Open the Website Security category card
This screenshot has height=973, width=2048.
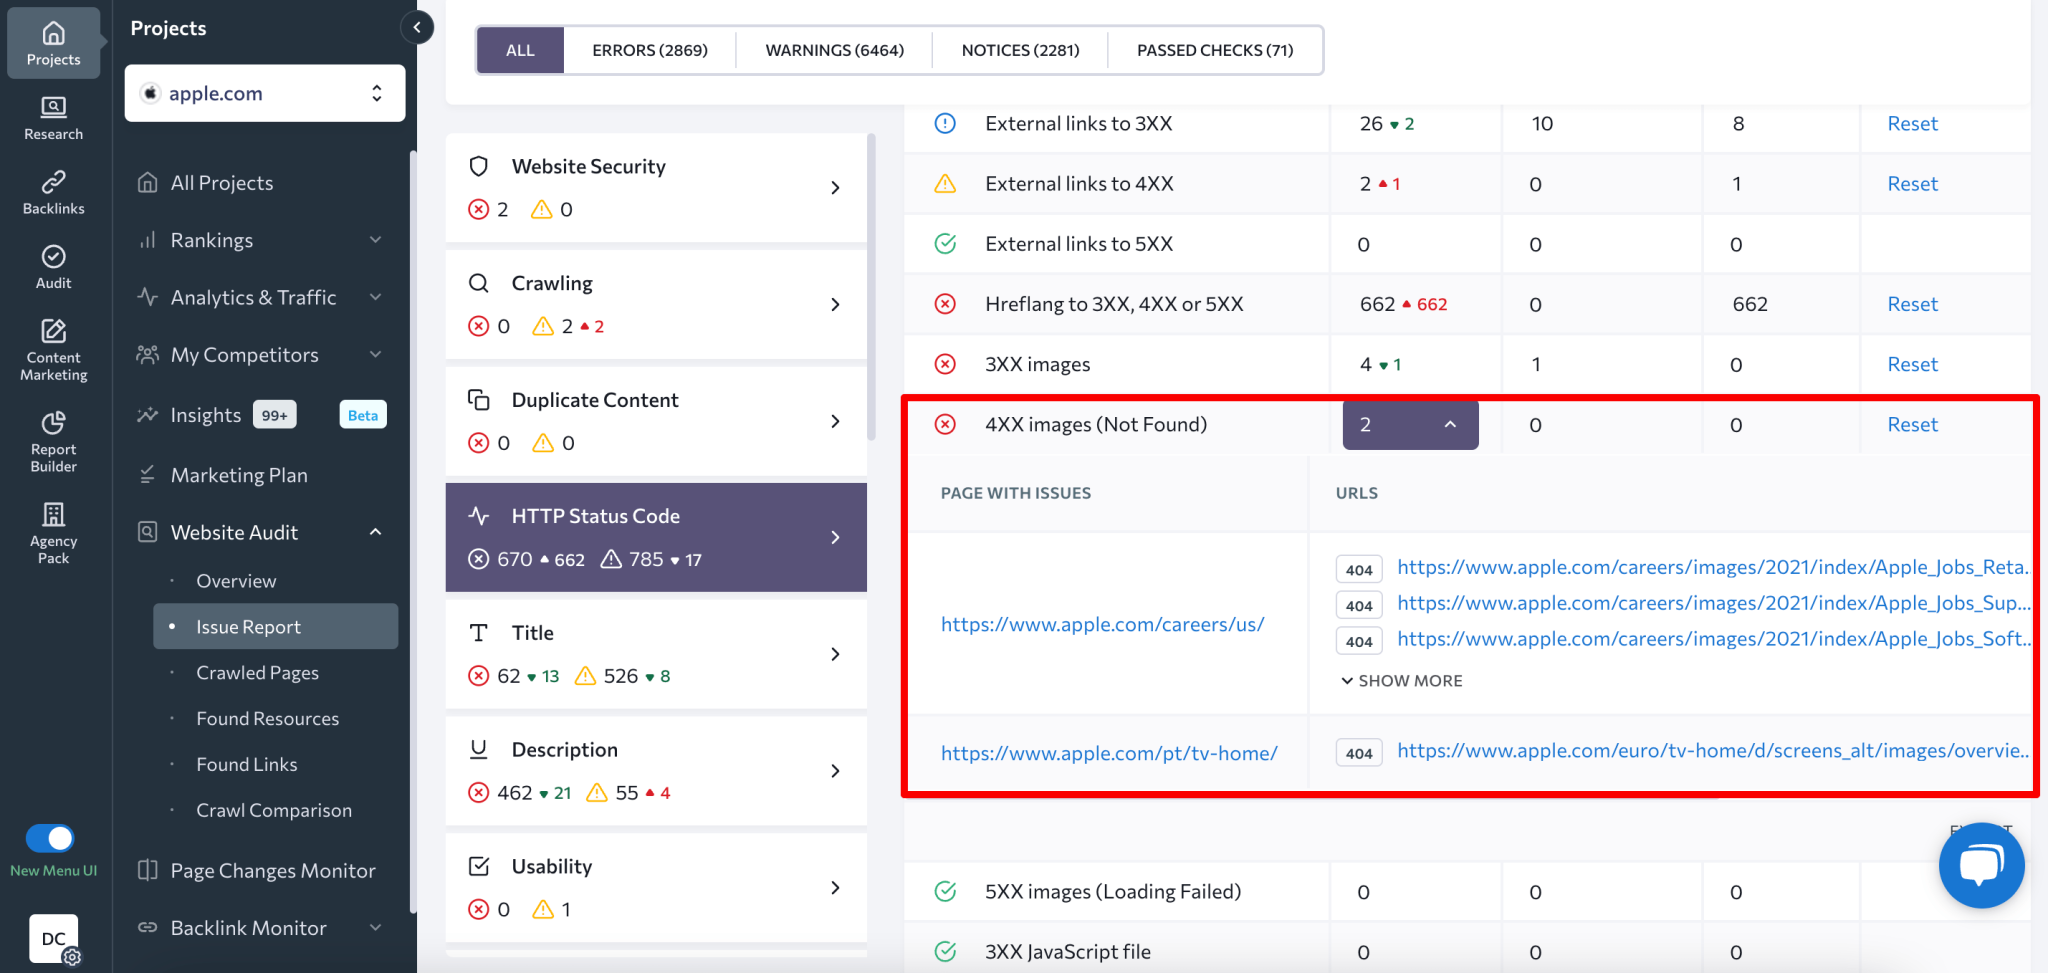click(655, 187)
